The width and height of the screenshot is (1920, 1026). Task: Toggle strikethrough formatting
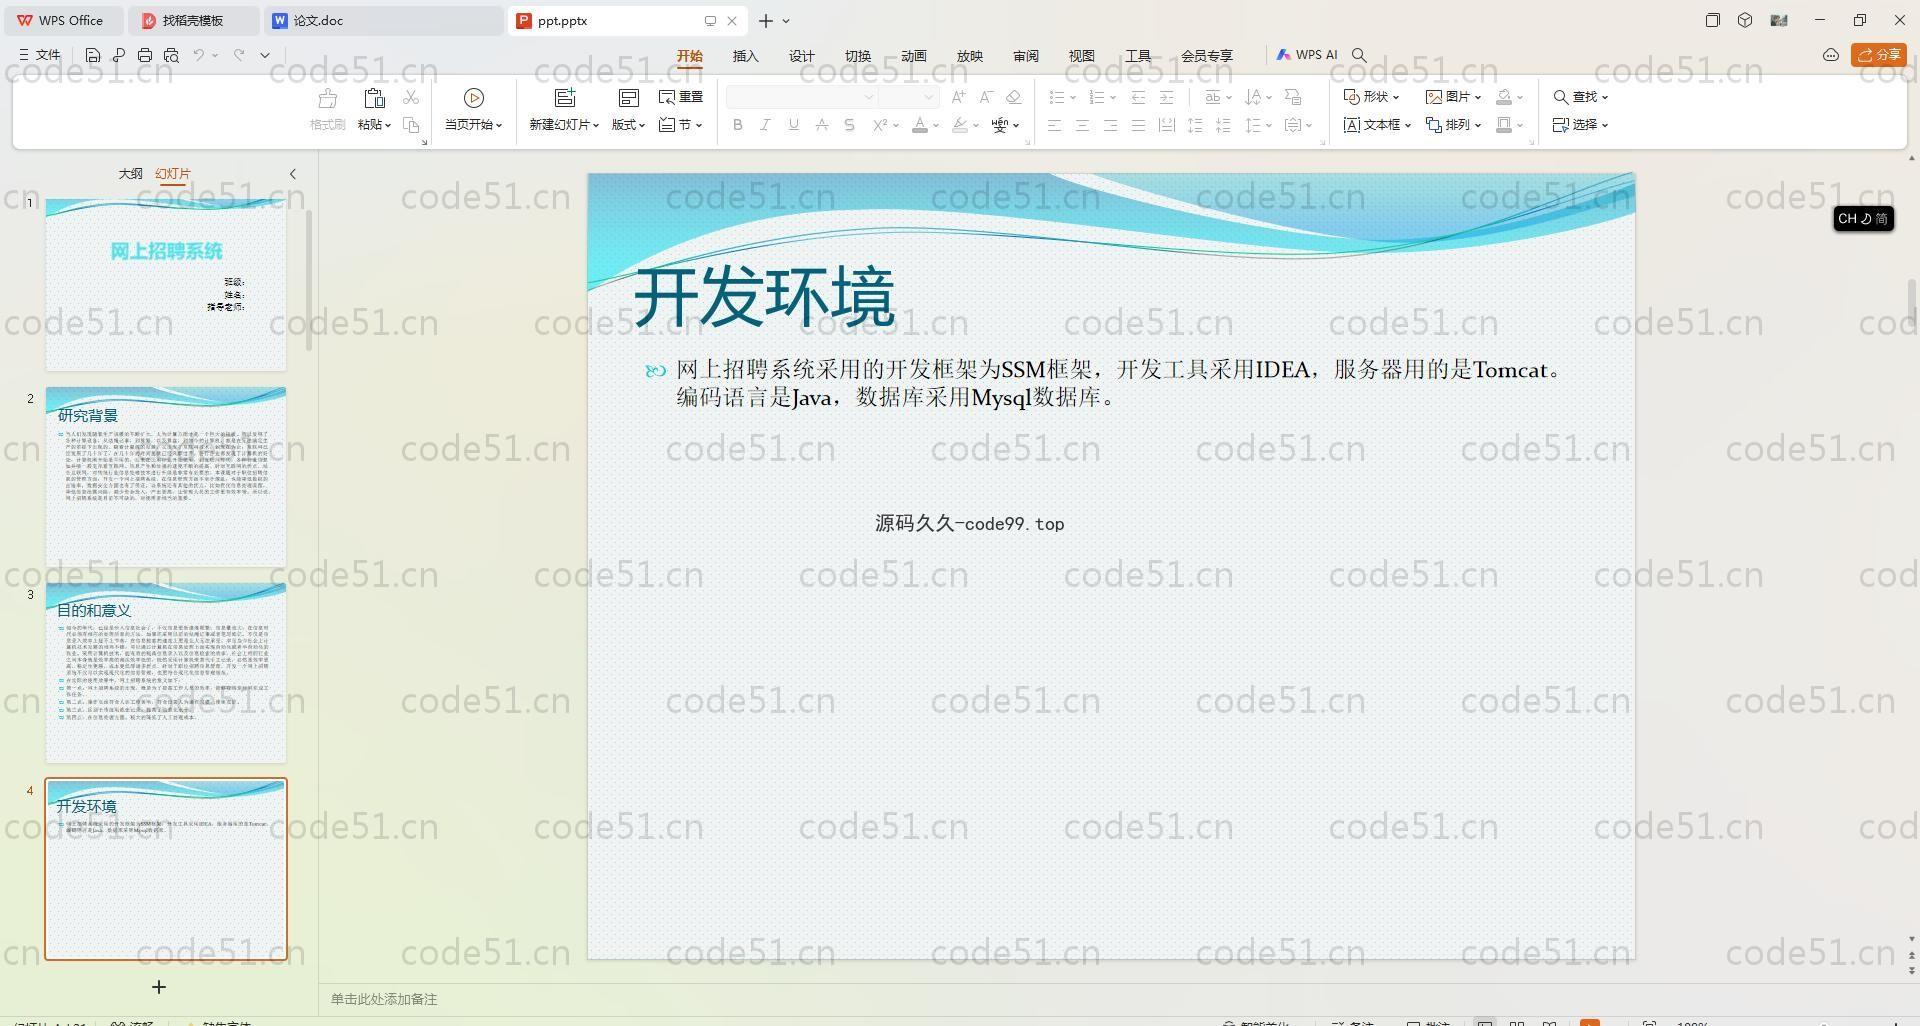[x=822, y=125]
